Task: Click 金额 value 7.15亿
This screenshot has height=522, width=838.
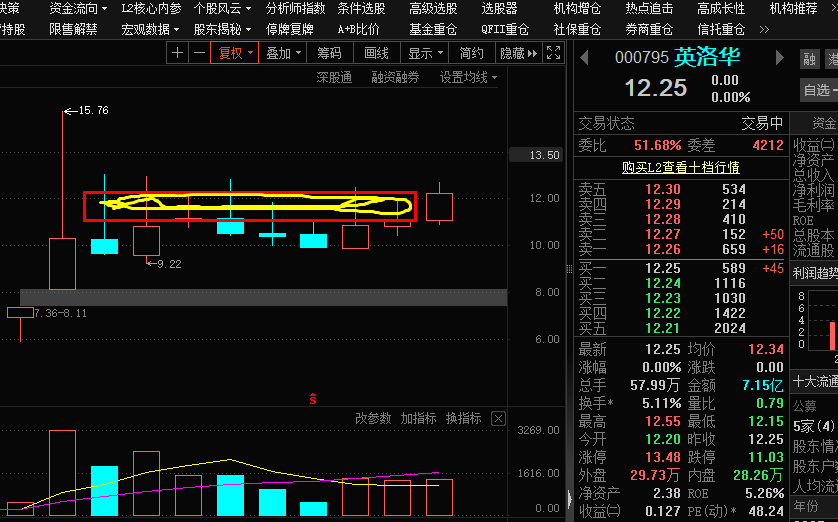Action: point(763,385)
